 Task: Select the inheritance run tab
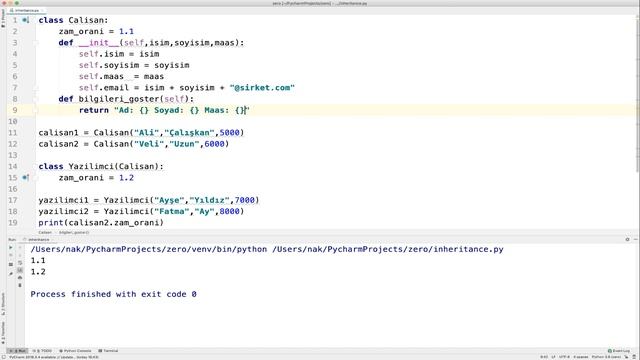click(x=37, y=240)
